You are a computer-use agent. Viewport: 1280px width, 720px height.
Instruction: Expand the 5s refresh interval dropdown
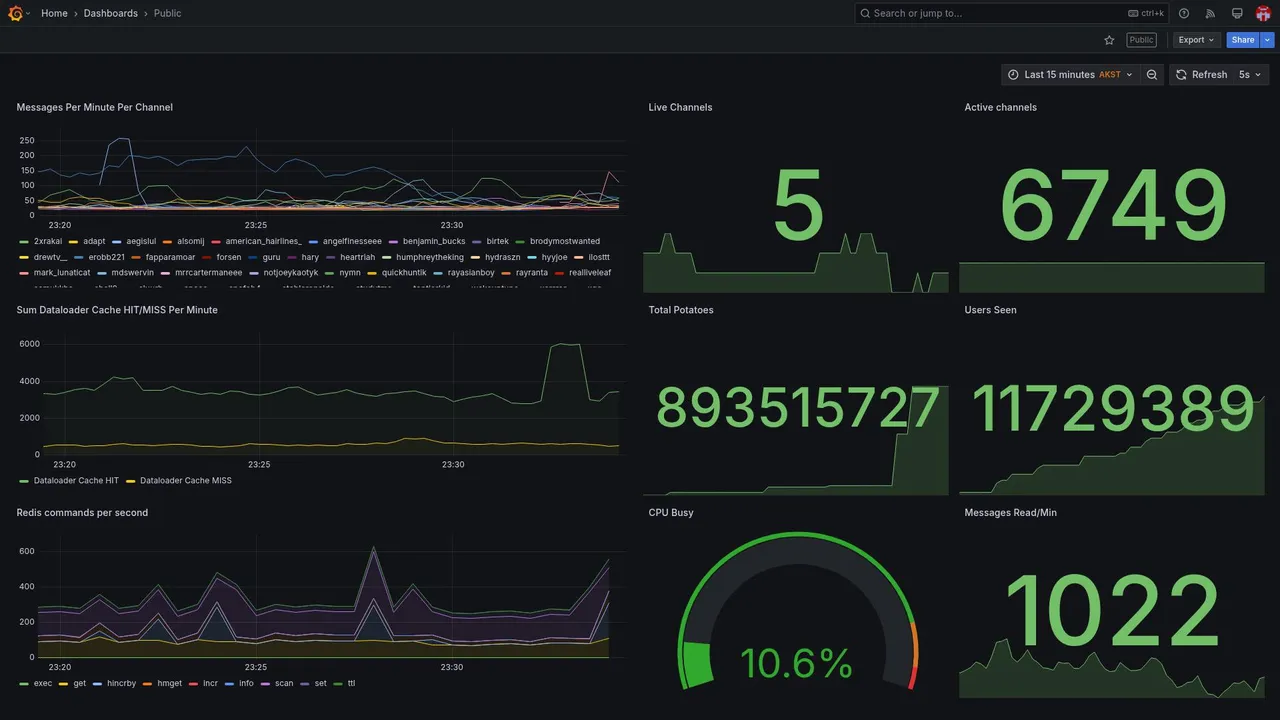click(x=1250, y=75)
